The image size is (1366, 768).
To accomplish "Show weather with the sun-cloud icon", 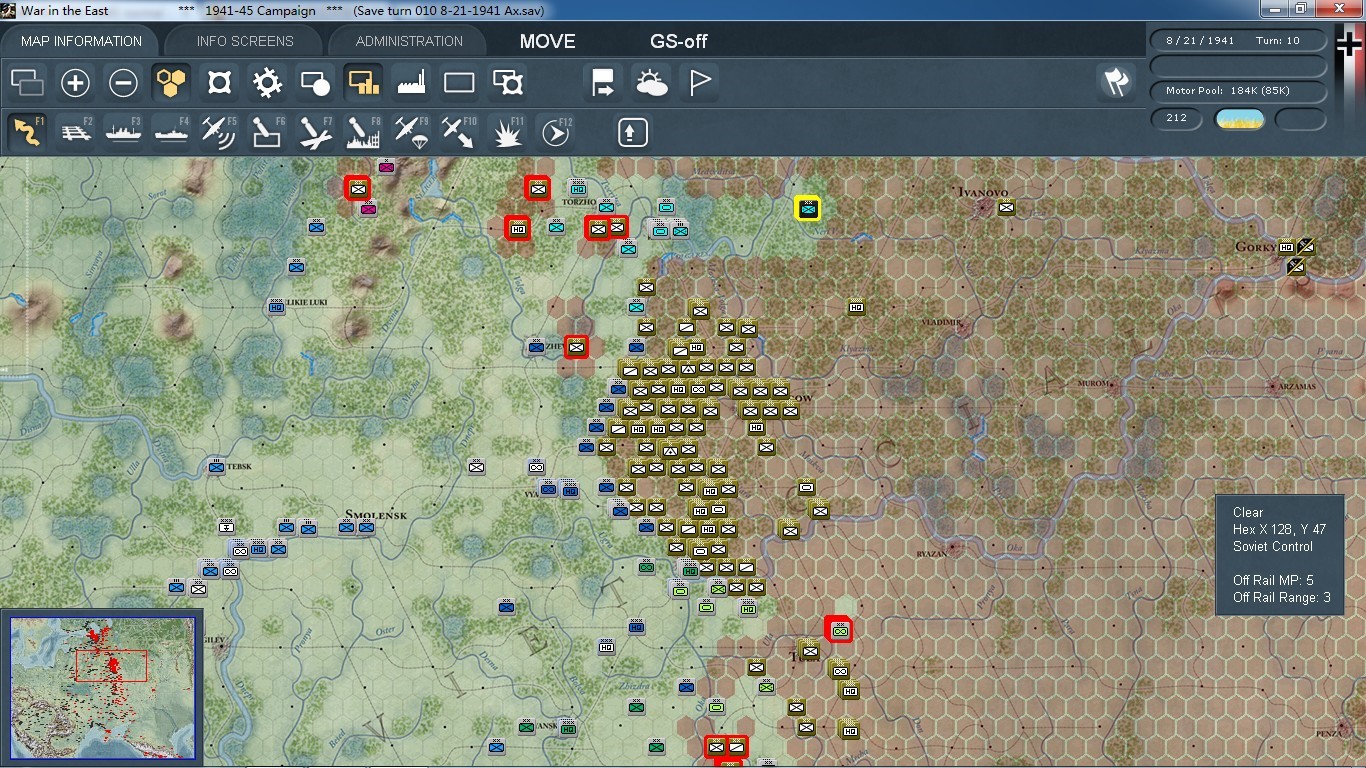I will 651,83.
